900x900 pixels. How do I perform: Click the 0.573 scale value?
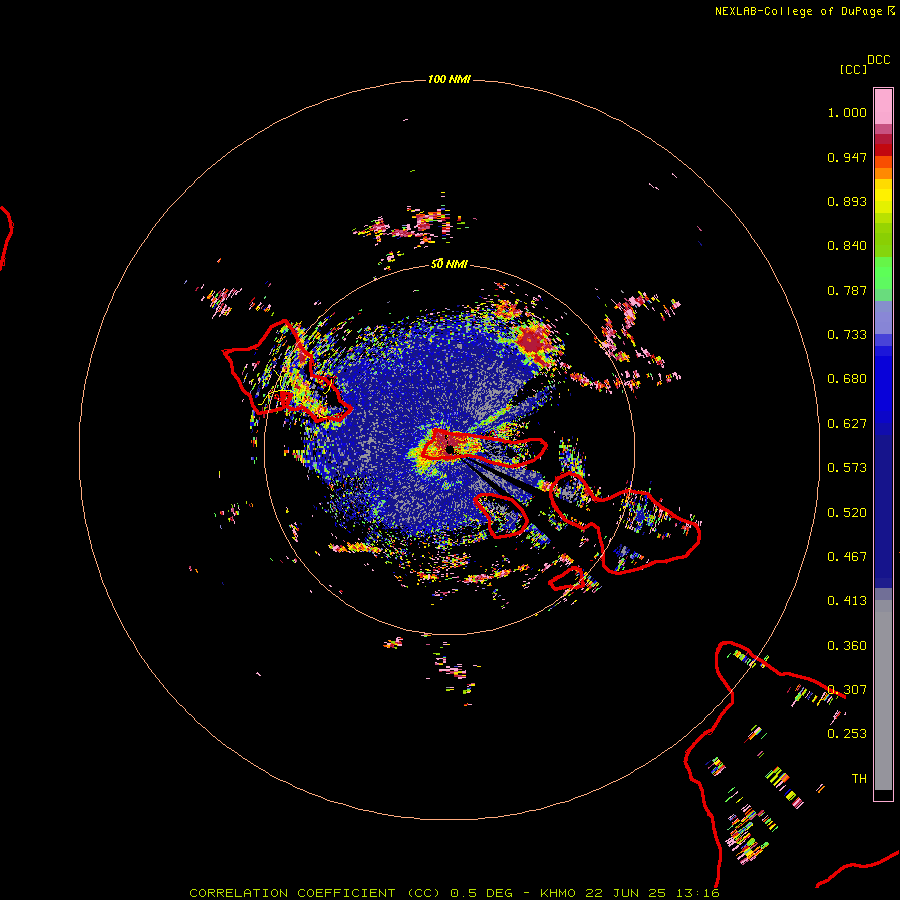coord(847,468)
